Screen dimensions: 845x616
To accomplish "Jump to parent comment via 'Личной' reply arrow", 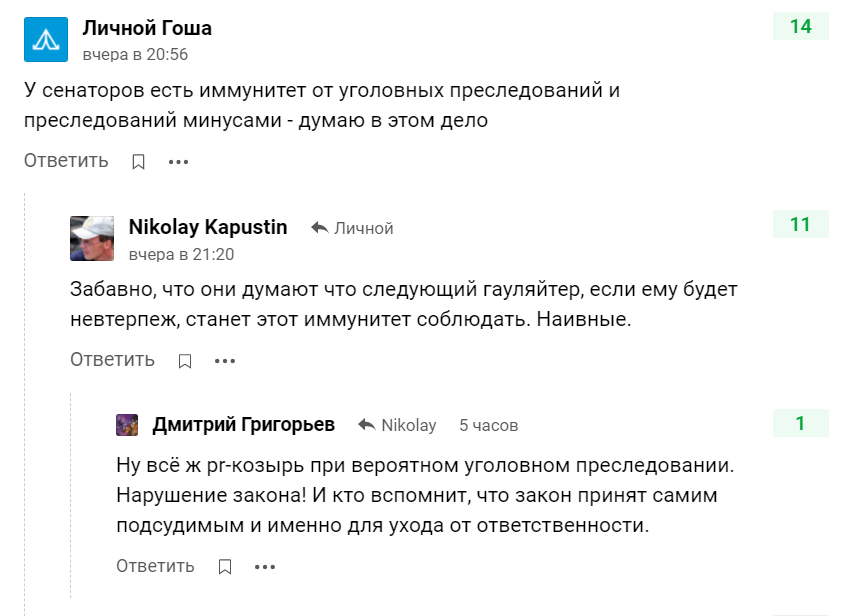I will tap(352, 228).
